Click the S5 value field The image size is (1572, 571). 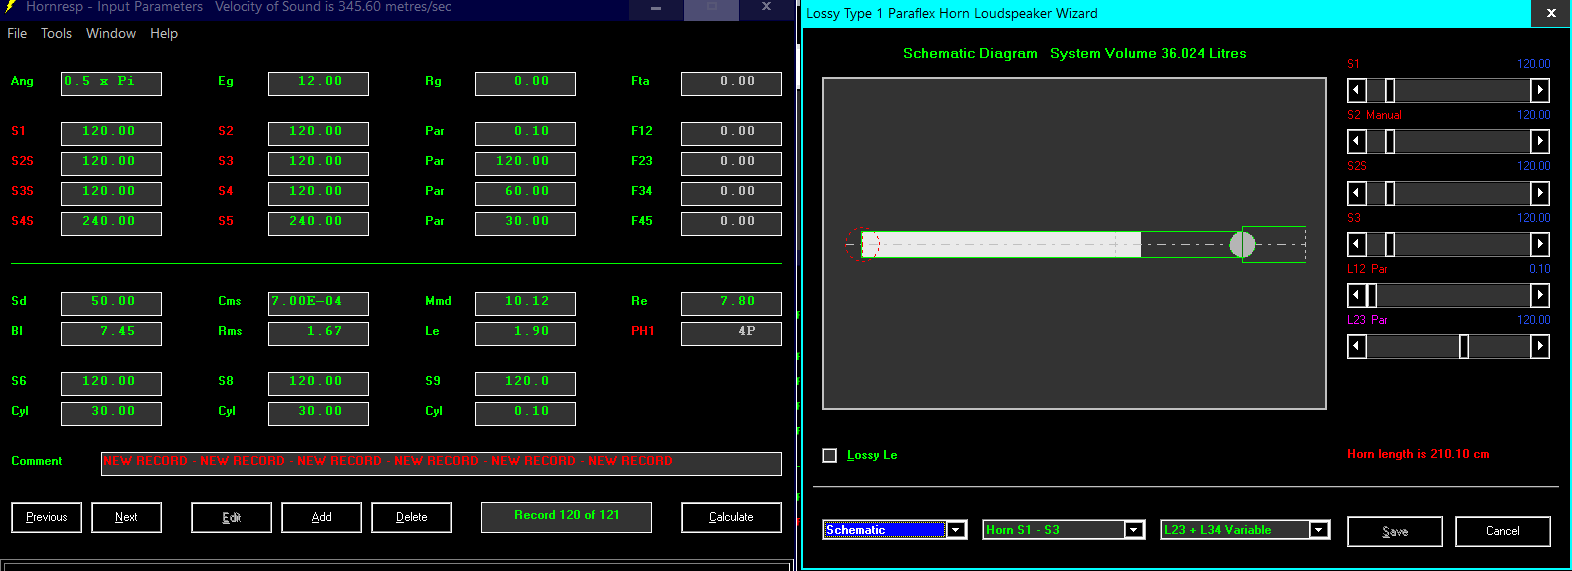[318, 223]
